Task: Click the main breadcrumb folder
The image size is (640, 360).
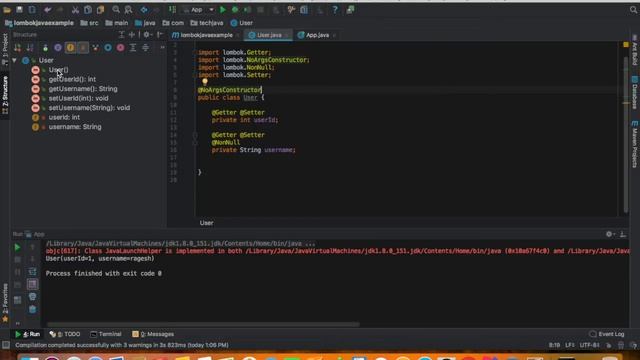Action: click(x=117, y=23)
